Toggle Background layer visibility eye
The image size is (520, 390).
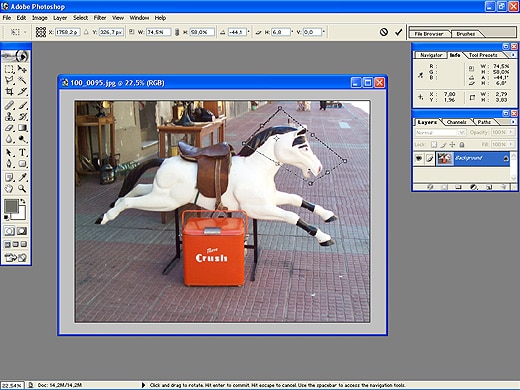(419, 159)
